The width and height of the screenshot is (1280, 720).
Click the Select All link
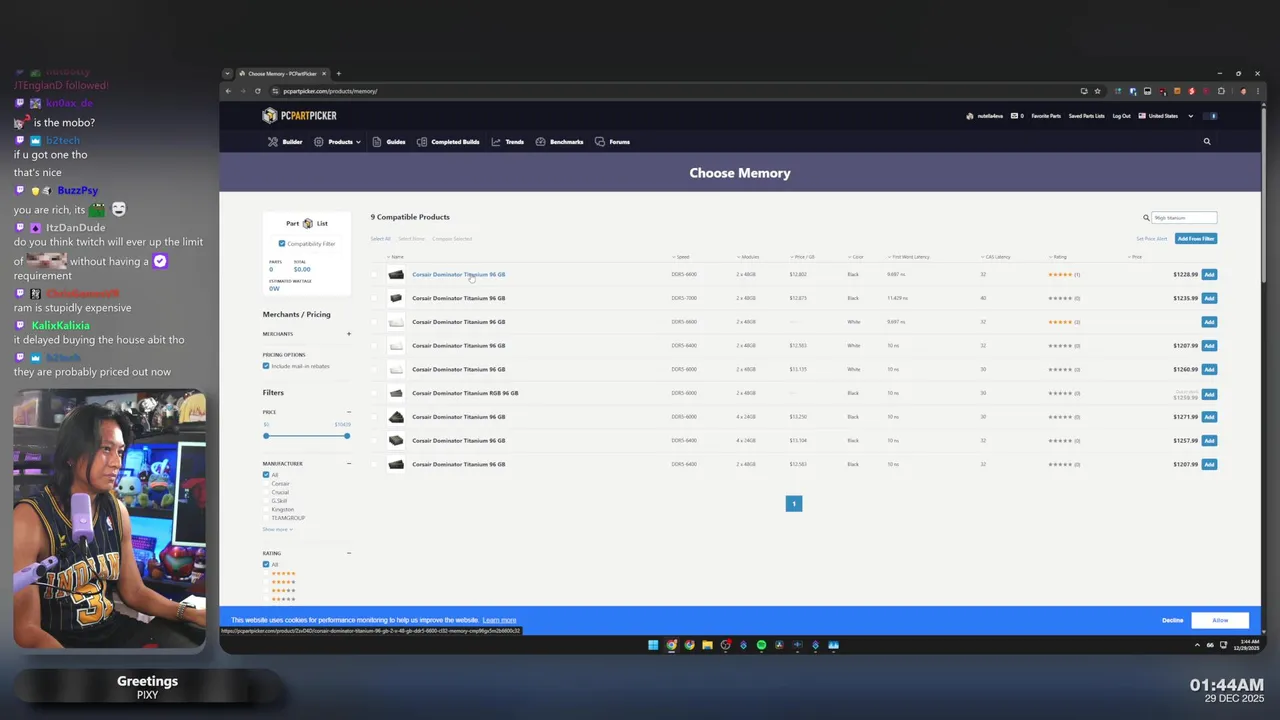380,239
